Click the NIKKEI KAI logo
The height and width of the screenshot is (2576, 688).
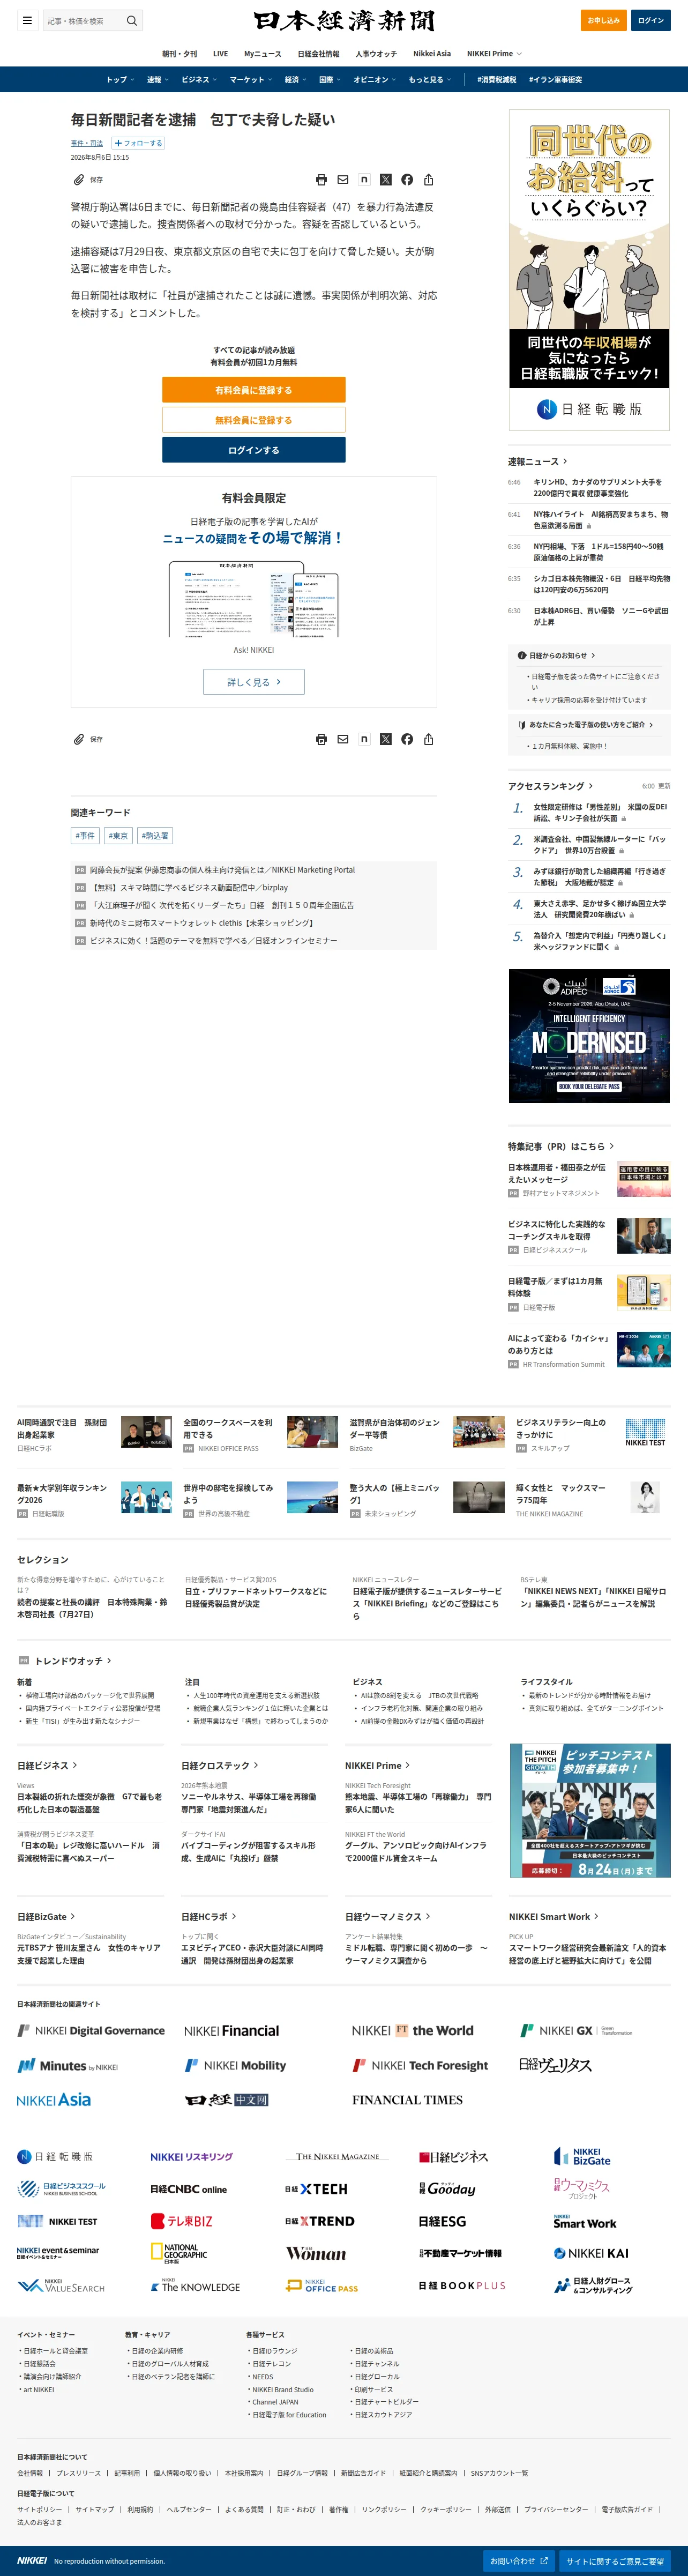coord(591,2253)
